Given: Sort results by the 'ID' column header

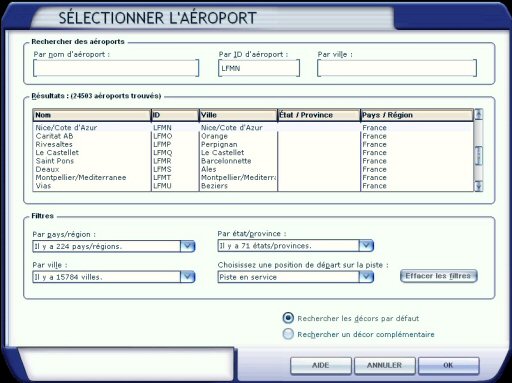Looking at the screenshot, I should (x=175, y=115).
